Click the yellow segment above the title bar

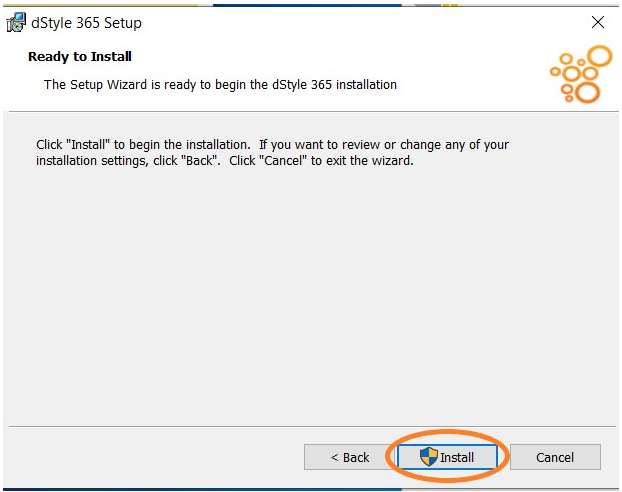coord(450,5)
